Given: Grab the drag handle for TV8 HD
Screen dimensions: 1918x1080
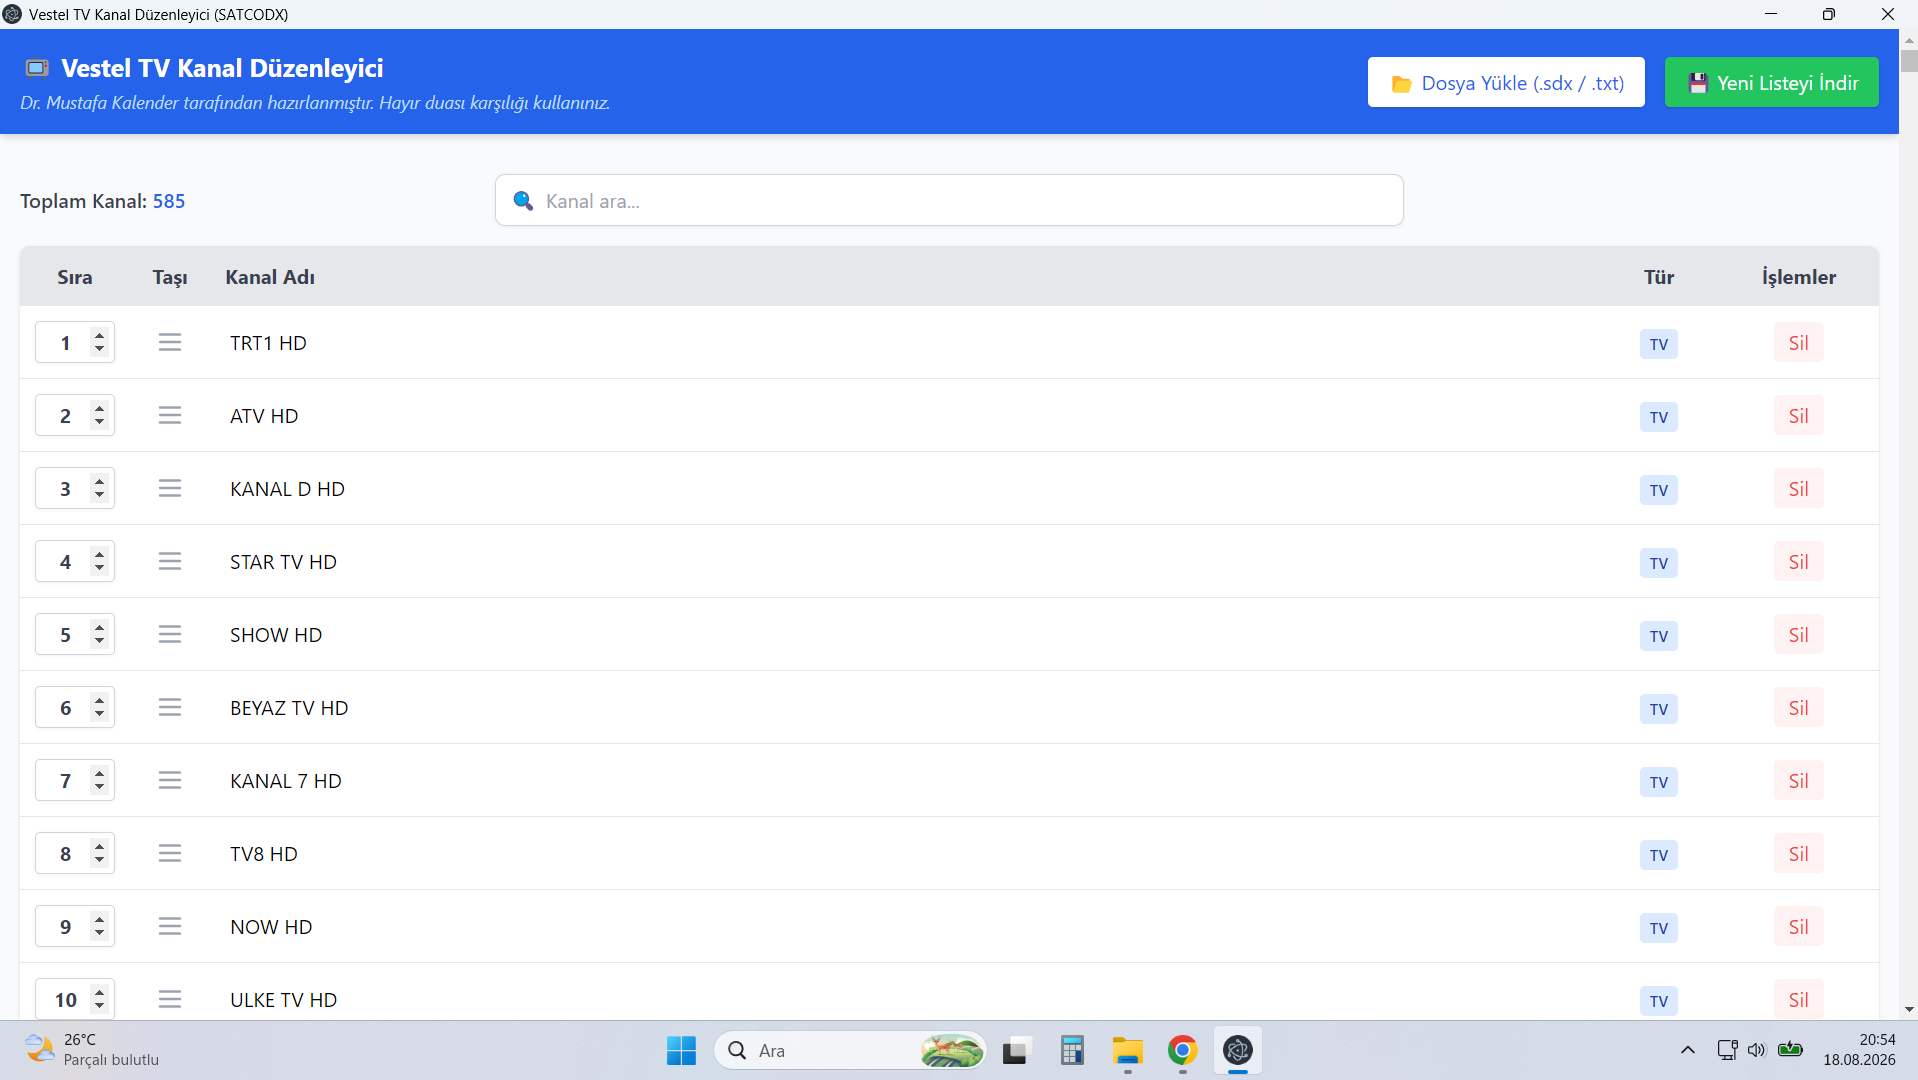Looking at the screenshot, I should point(170,853).
